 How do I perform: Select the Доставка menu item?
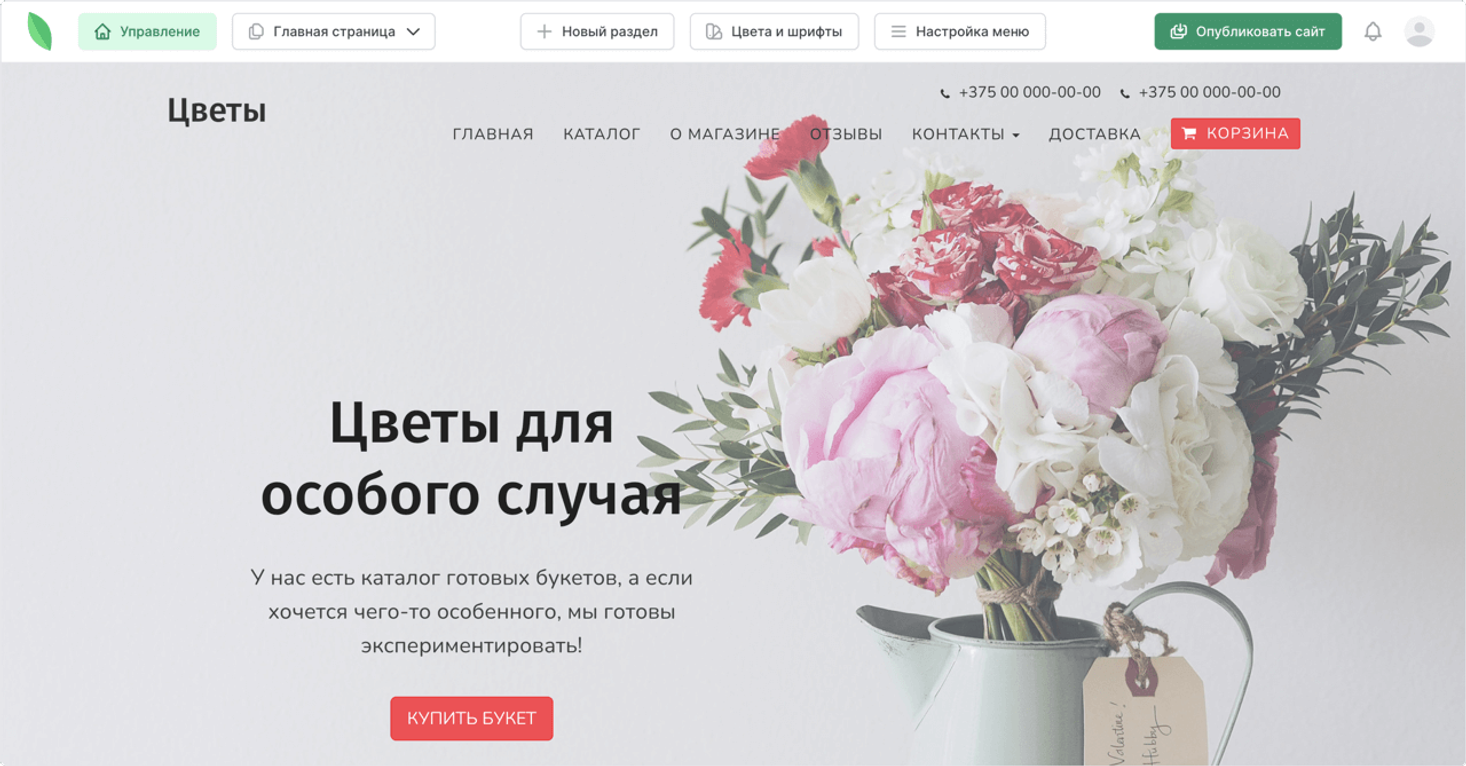coord(1095,134)
